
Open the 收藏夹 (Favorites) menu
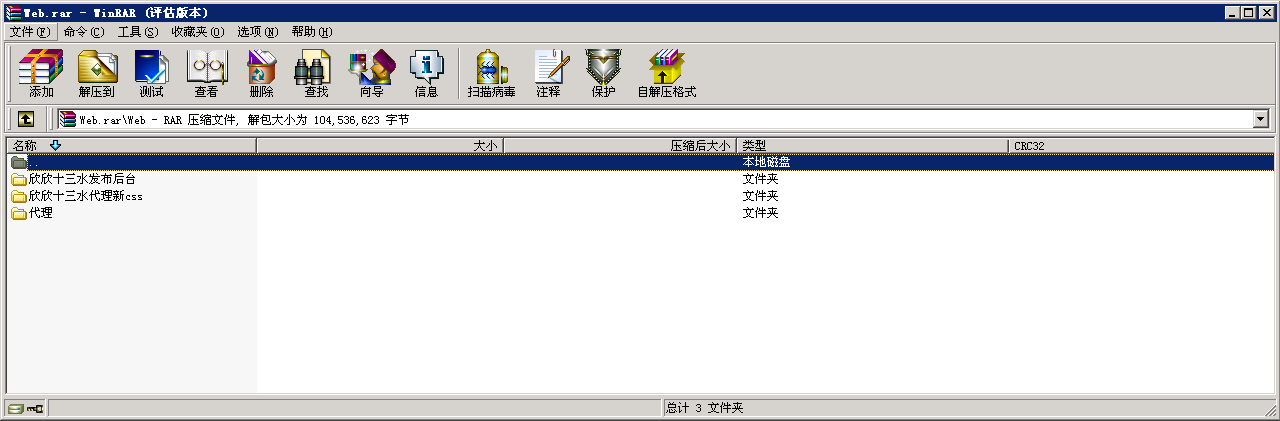(197, 32)
